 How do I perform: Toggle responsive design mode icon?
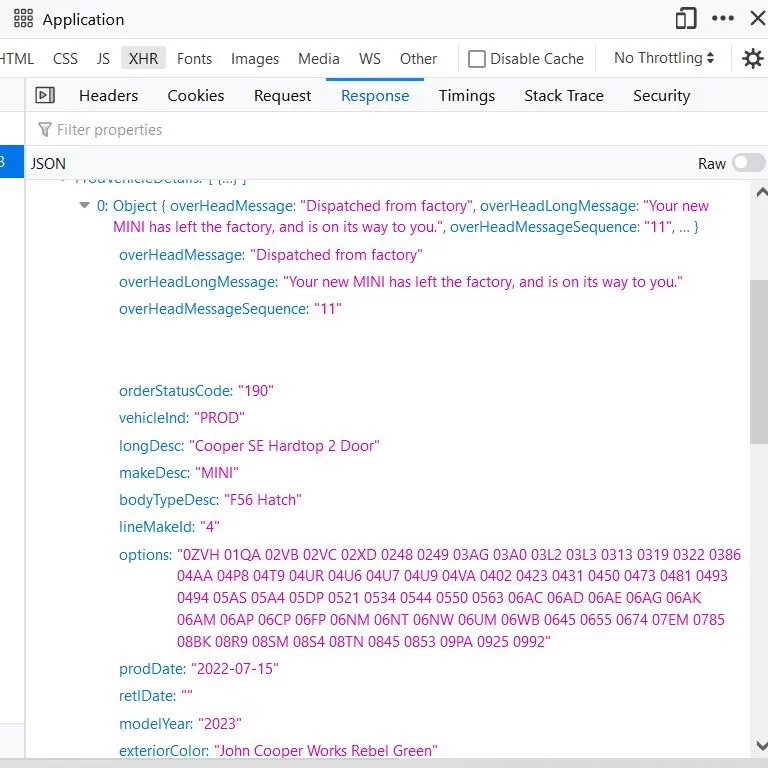pos(685,19)
